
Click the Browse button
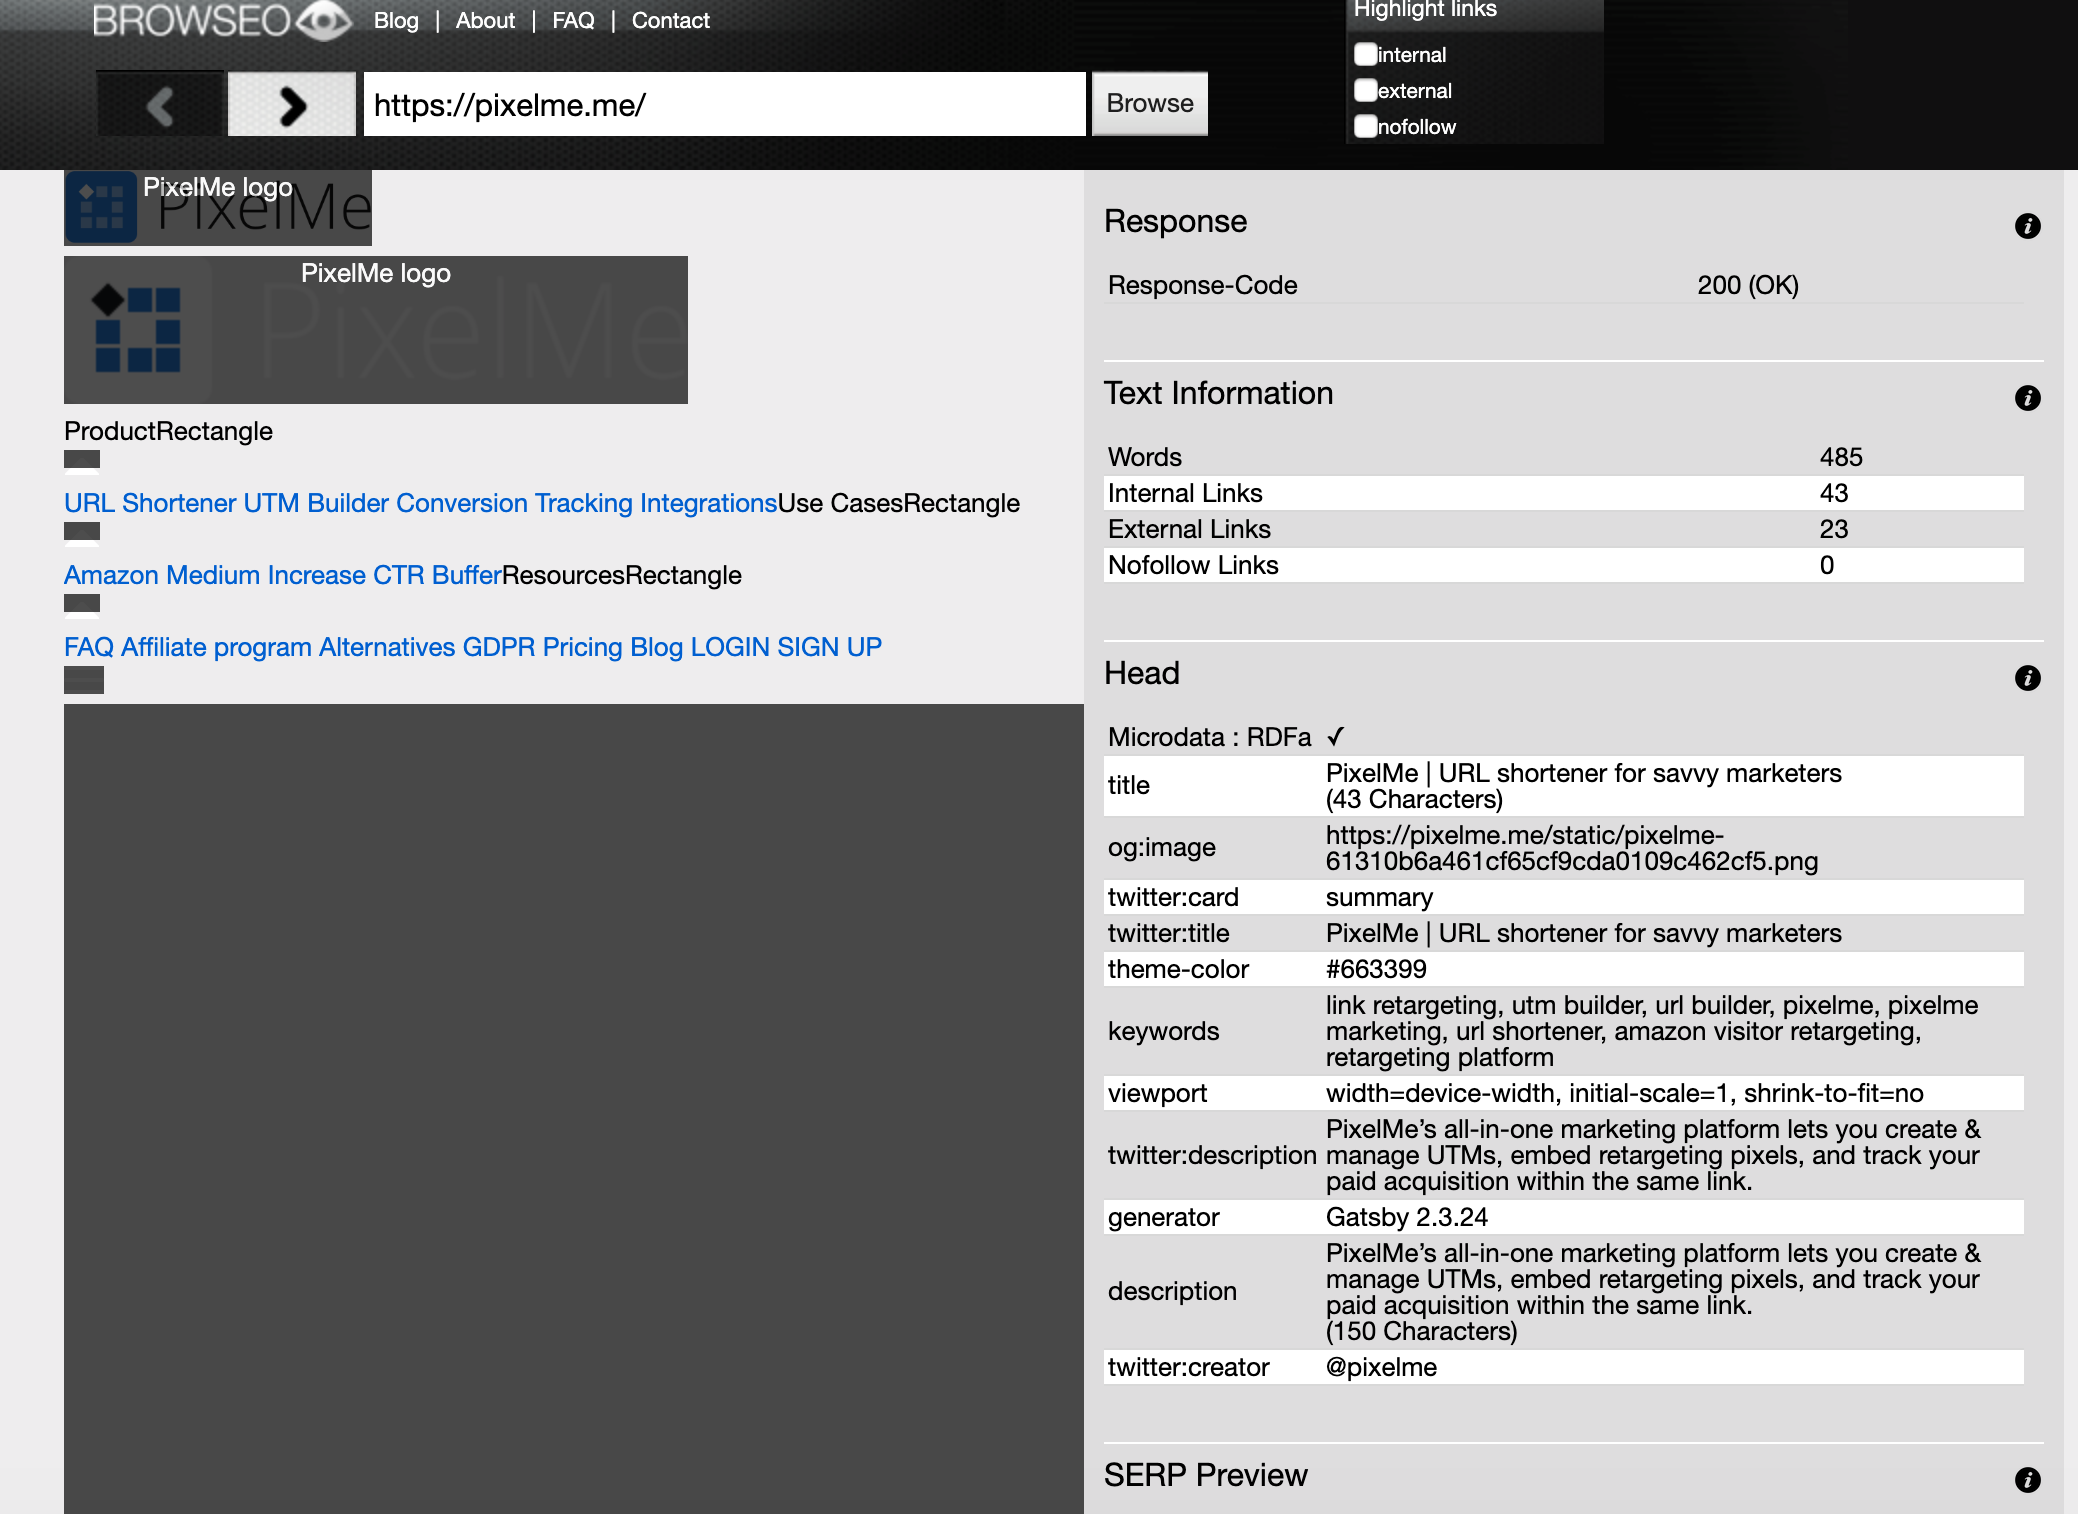pyautogui.click(x=1150, y=104)
